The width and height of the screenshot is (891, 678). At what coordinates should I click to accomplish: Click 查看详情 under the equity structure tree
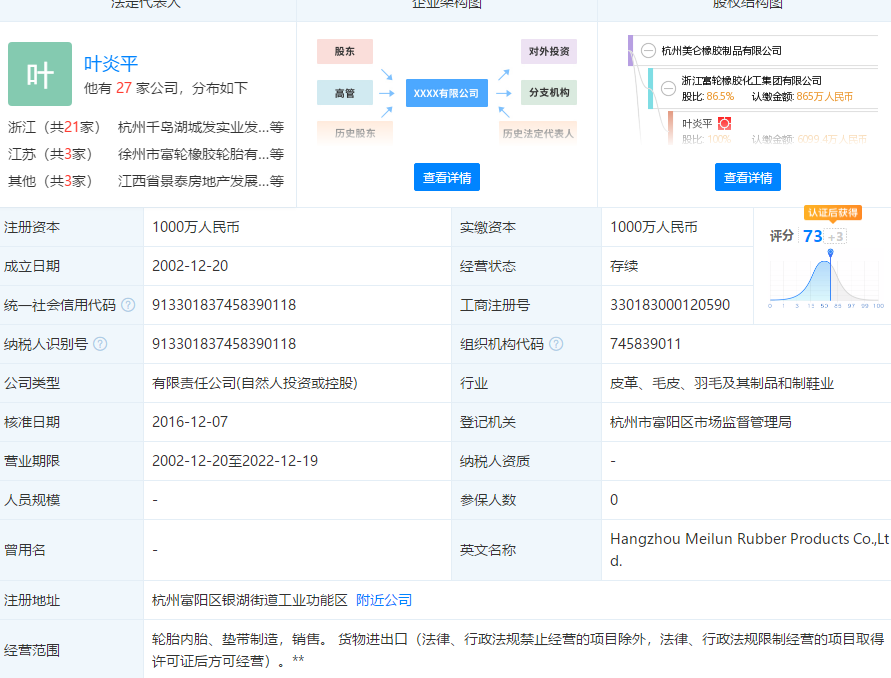pyautogui.click(x=748, y=177)
